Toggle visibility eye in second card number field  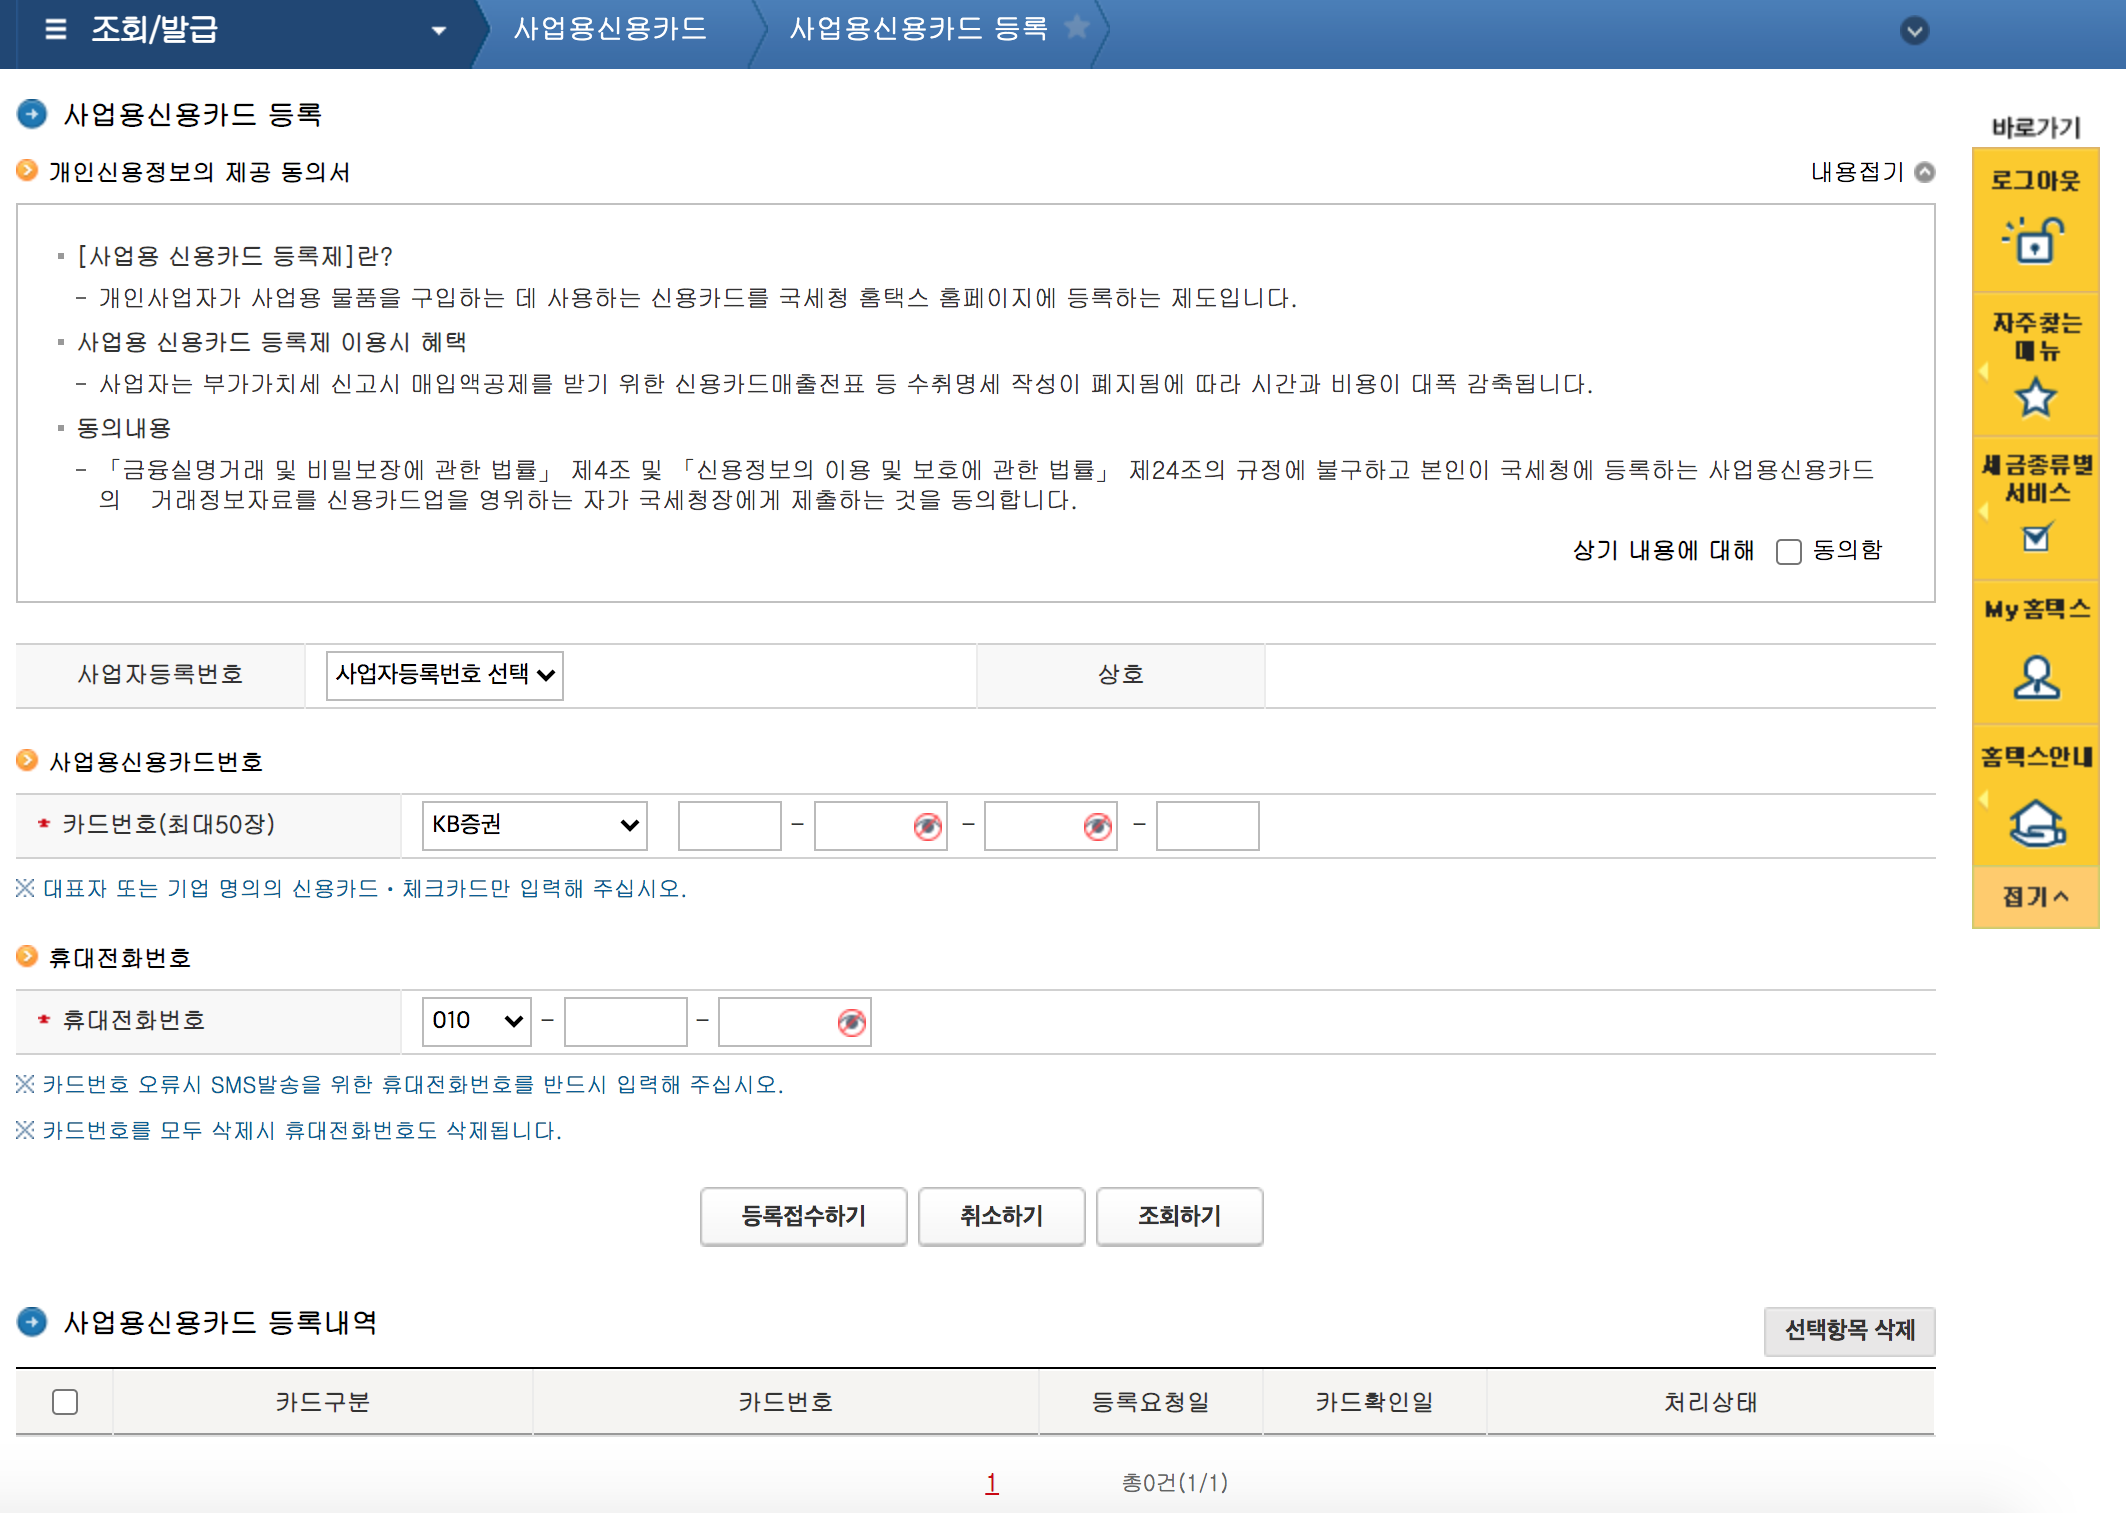(x=927, y=826)
